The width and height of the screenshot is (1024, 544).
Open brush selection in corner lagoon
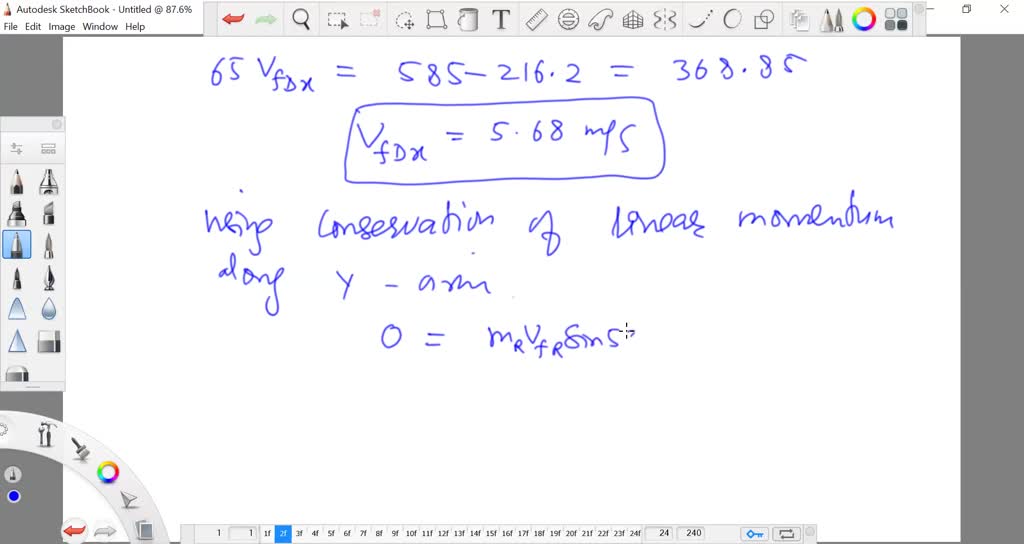(x=80, y=449)
